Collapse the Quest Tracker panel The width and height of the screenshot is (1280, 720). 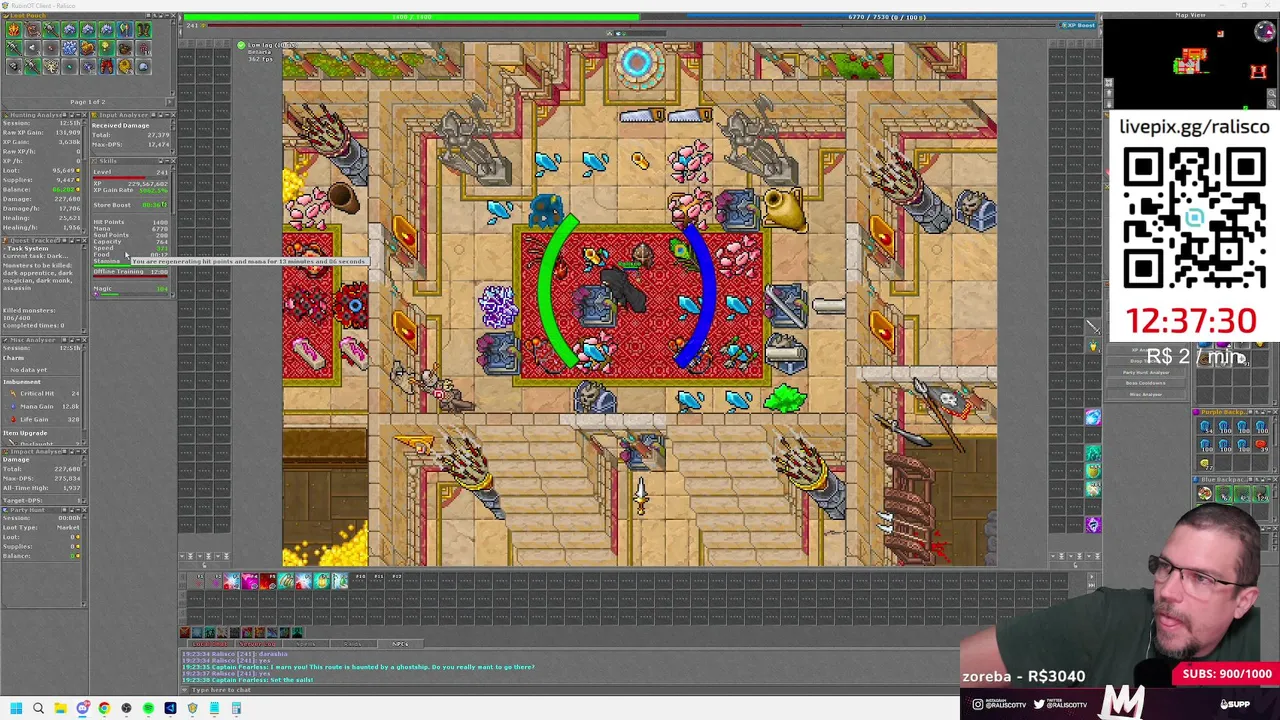77,240
